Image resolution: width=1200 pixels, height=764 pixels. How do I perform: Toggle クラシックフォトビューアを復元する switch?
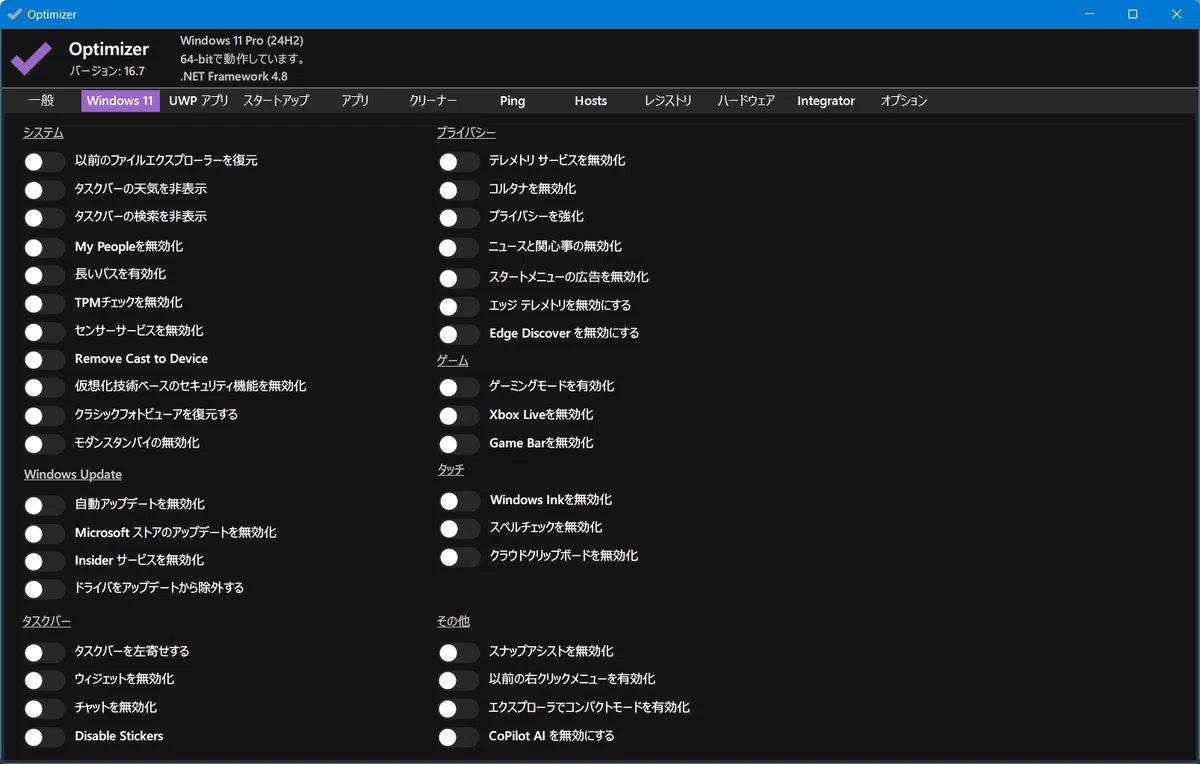pyautogui.click(x=45, y=415)
